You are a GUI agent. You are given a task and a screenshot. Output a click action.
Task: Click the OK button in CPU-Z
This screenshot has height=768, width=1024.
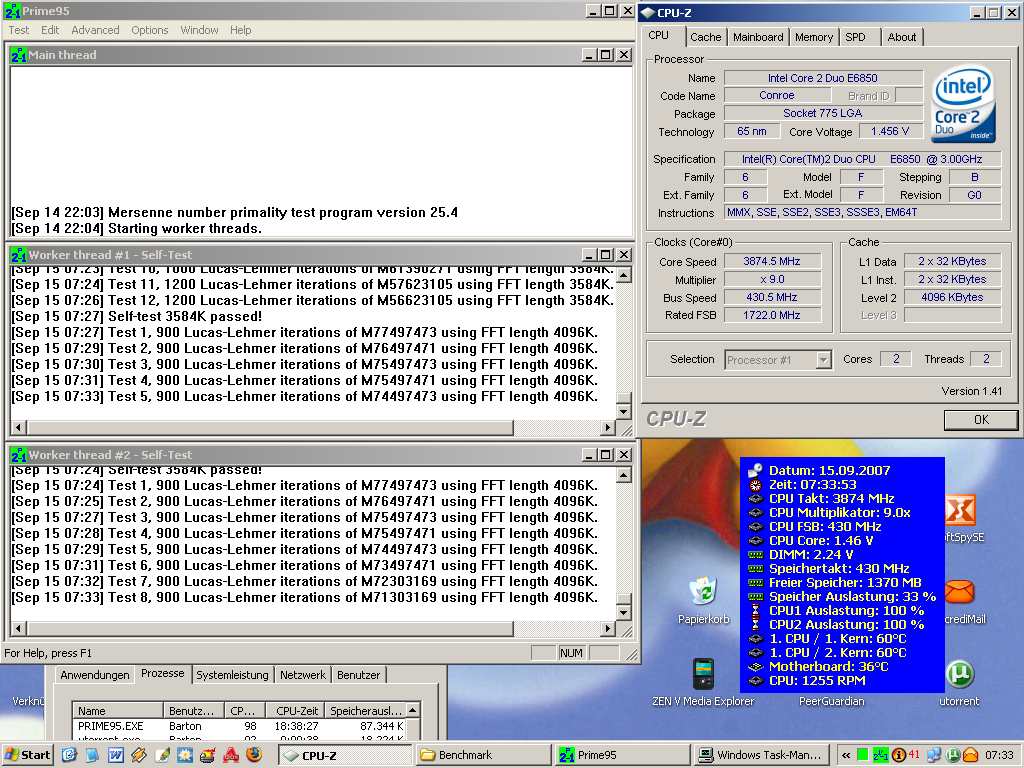980,420
